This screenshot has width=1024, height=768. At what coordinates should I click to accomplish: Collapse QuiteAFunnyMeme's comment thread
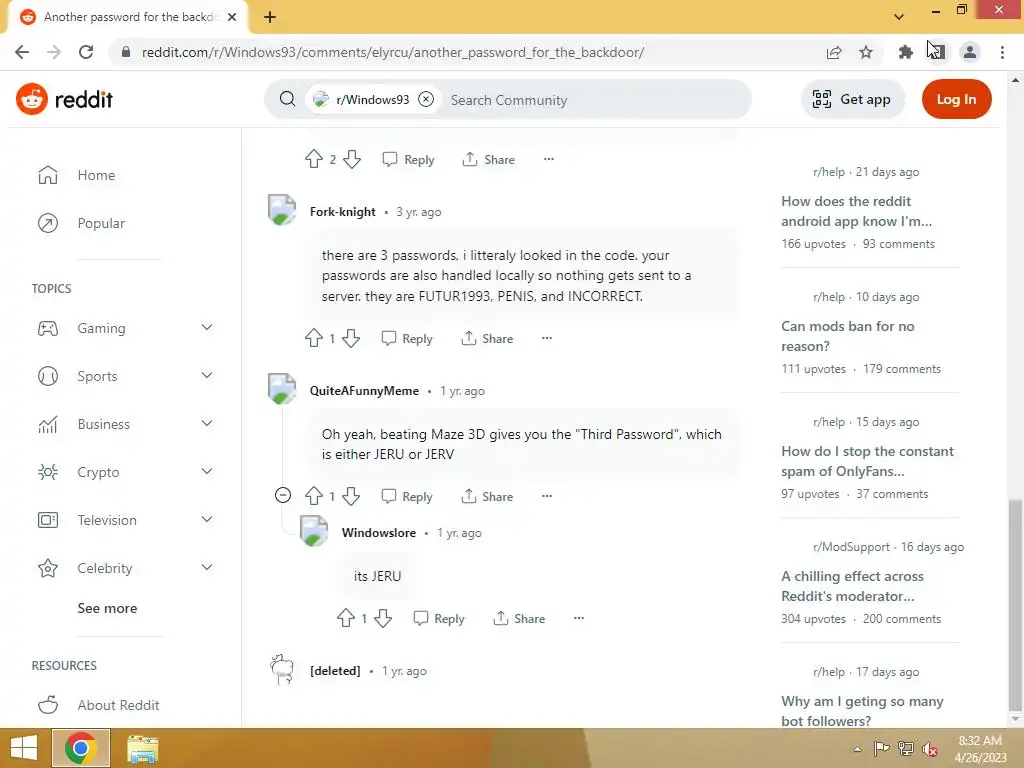(283, 495)
